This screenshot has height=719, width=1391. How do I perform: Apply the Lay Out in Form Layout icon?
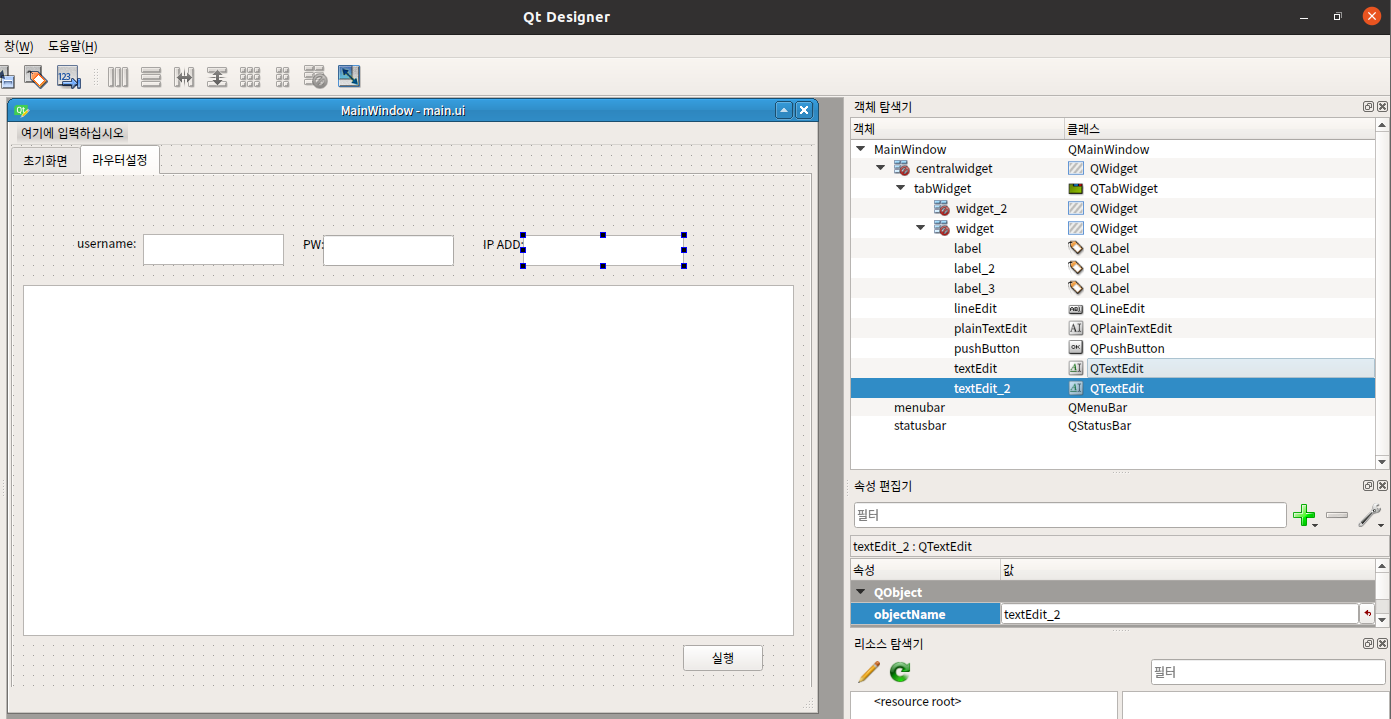point(283,77)
